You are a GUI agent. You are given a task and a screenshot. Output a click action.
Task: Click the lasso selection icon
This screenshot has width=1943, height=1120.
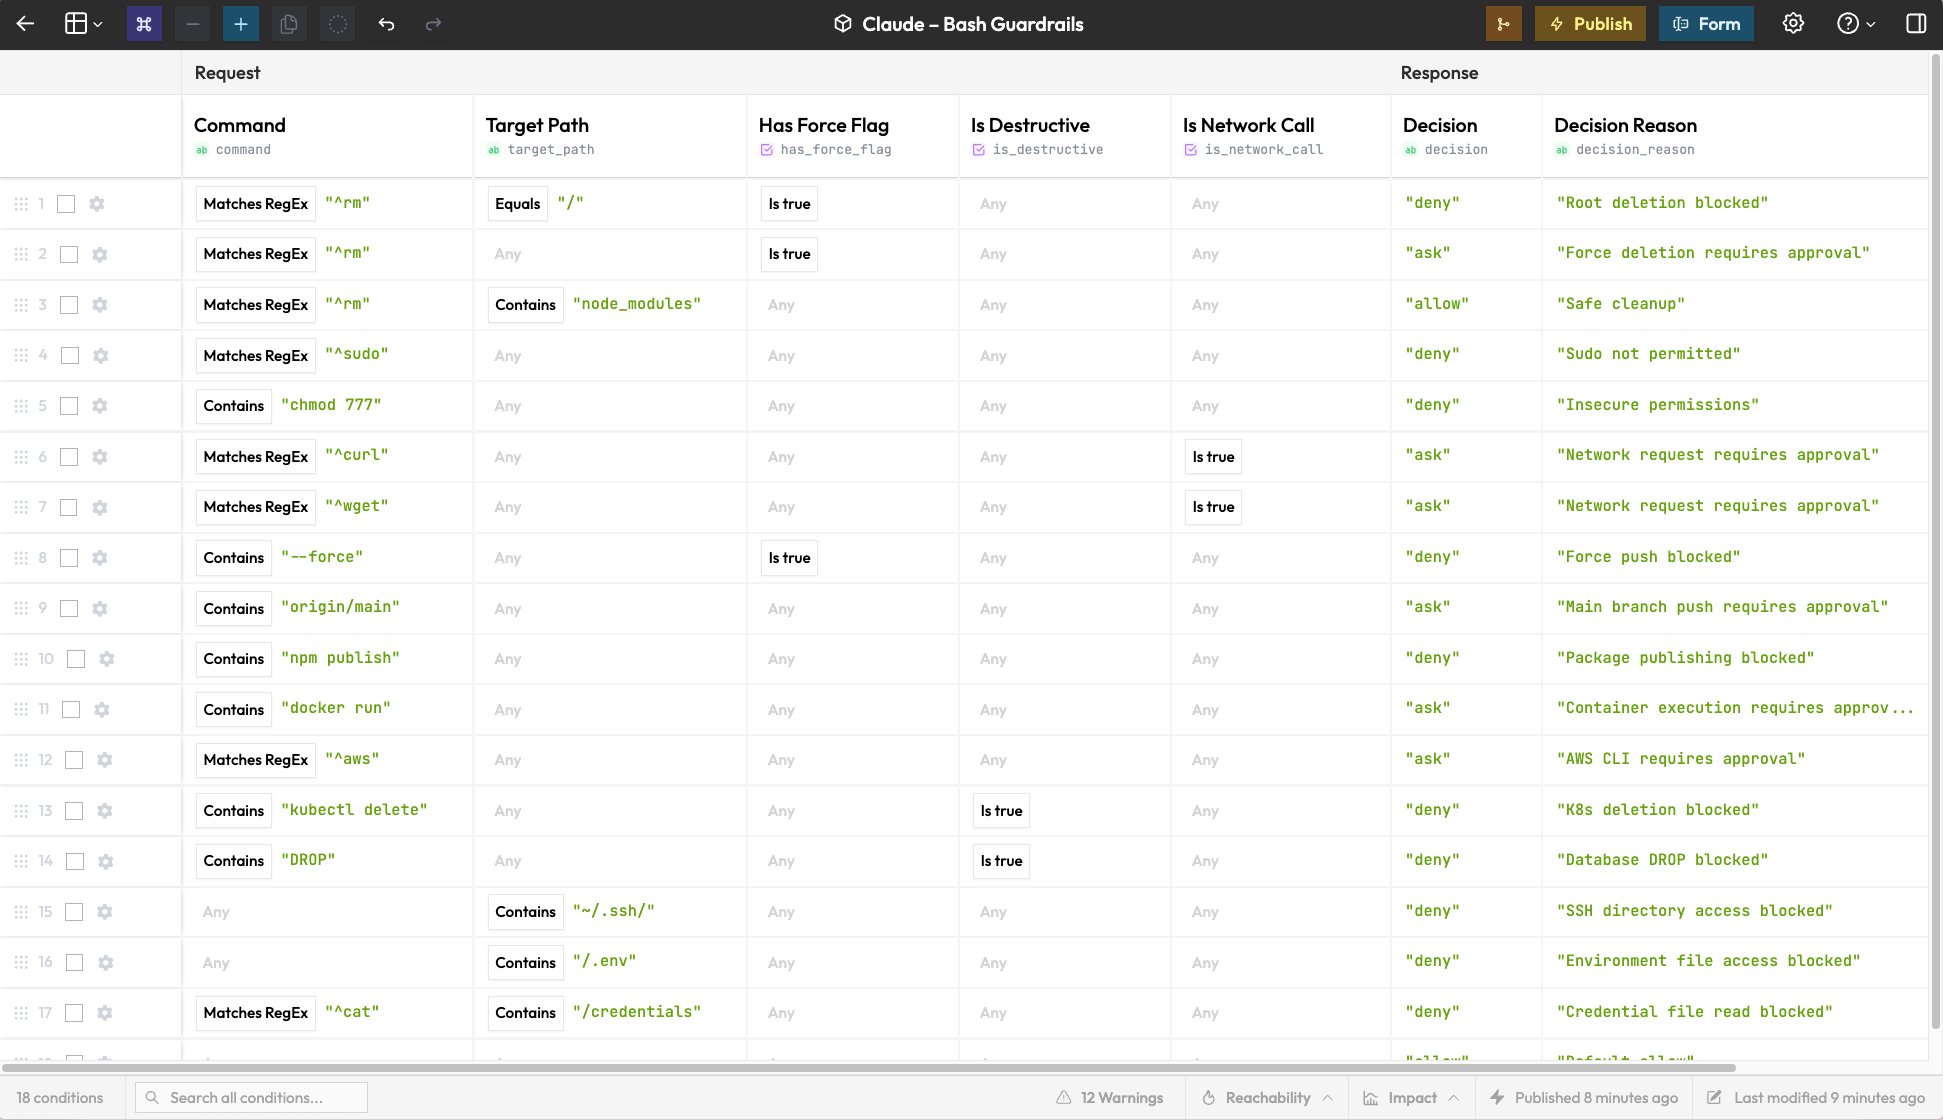coord(337,23)
